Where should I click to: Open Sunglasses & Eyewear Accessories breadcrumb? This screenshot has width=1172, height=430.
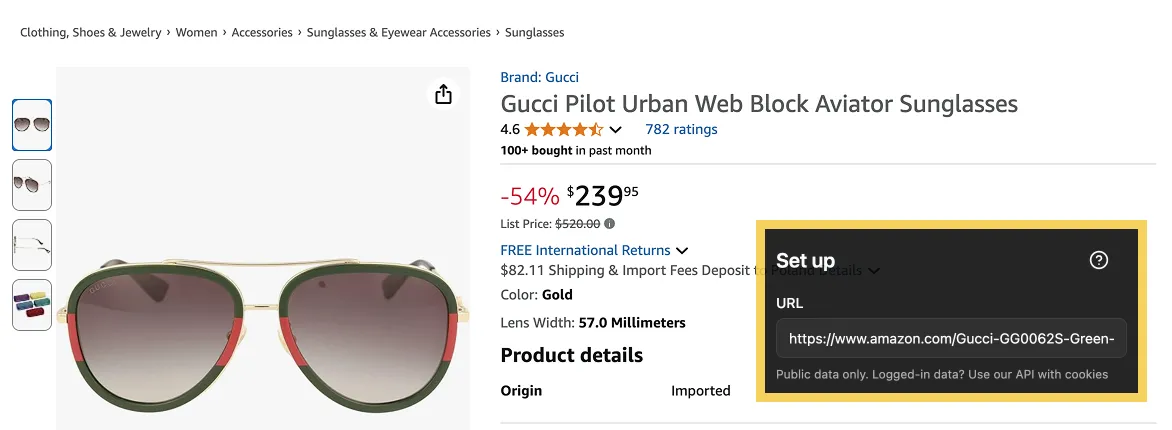[x=399, y=33]
